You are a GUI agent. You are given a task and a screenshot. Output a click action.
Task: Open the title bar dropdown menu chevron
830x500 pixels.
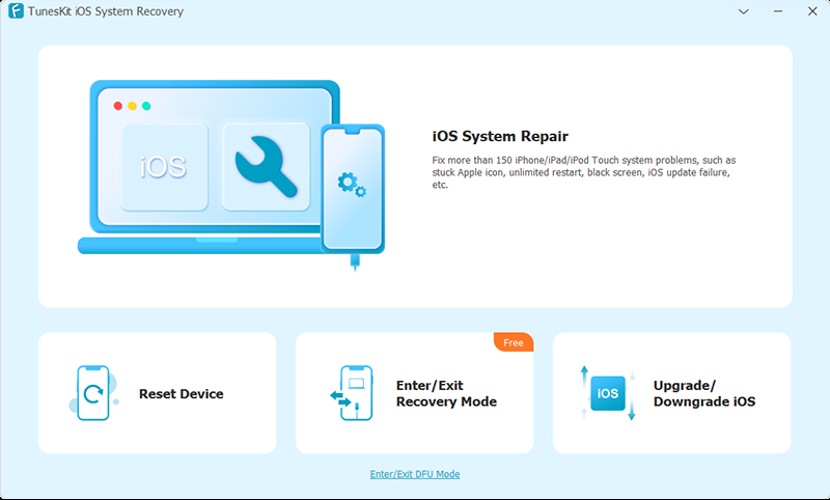[x=744, y=12]
